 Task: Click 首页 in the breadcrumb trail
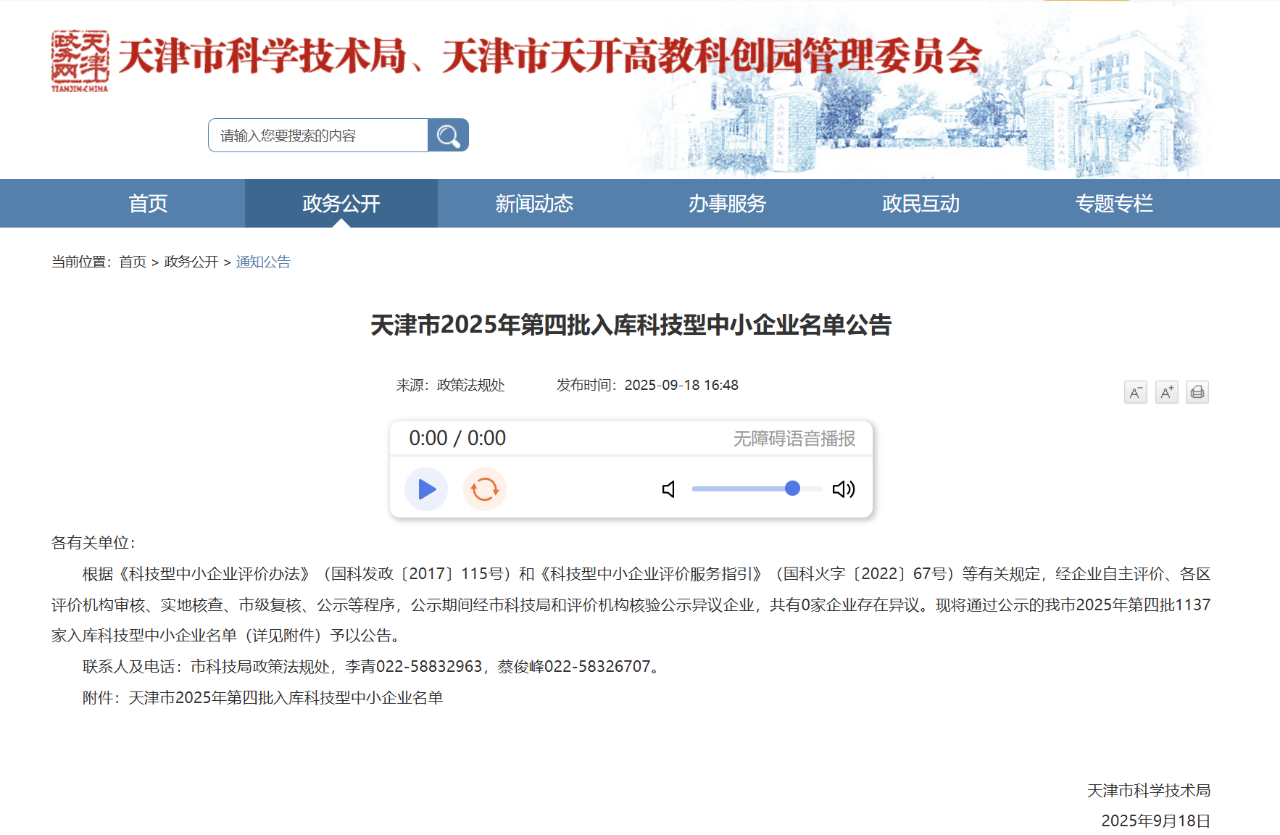[132, 262]
